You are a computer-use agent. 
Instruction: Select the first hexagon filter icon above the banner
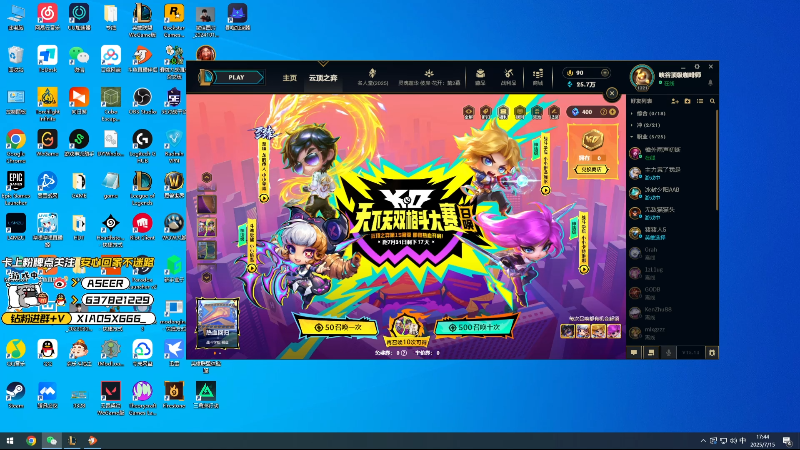[468, 111]
